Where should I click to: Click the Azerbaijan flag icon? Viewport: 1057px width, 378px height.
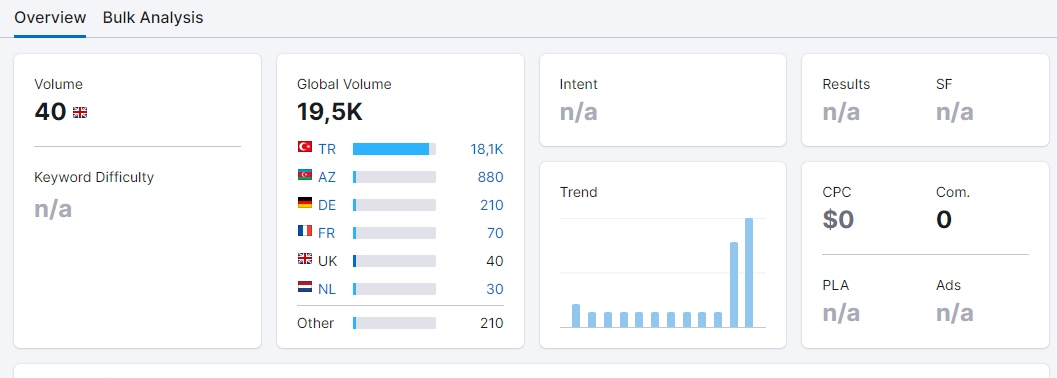[x=305, y=175]
